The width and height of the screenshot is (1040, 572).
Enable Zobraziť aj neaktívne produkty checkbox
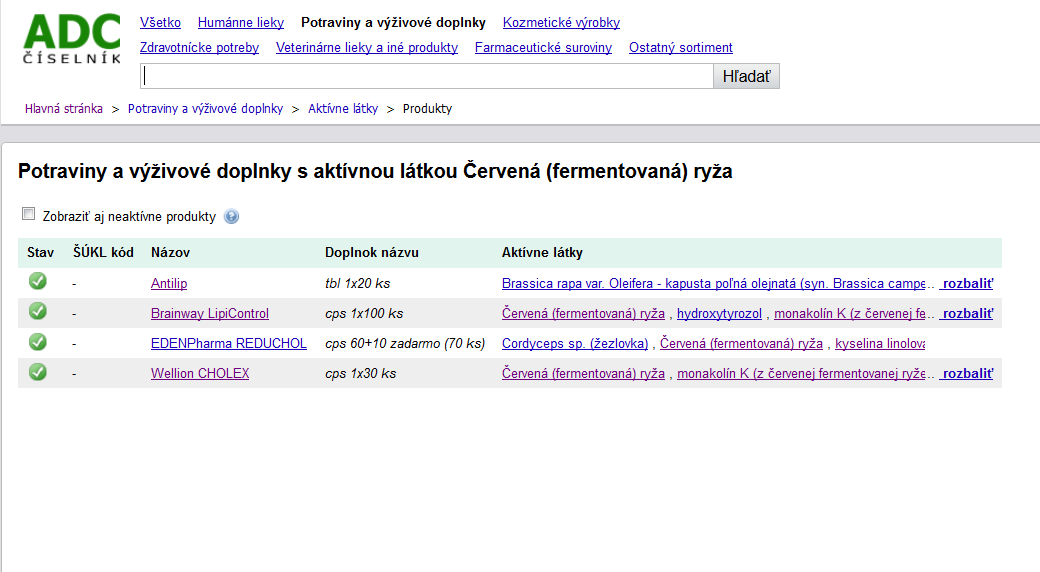tap(29, 214)
